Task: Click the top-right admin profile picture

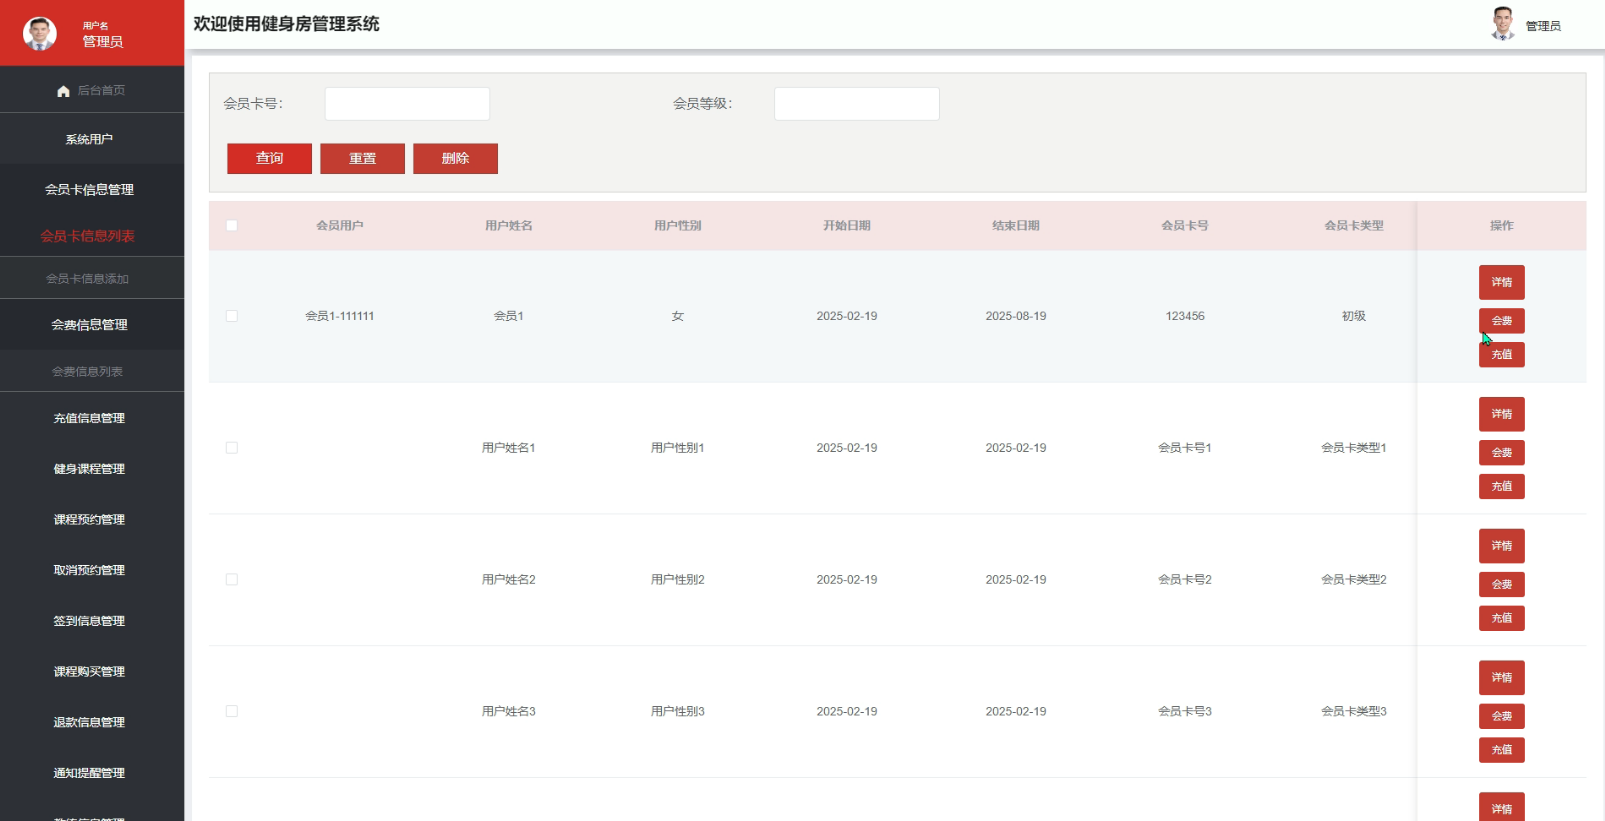Action: (x=1502, y=24)
